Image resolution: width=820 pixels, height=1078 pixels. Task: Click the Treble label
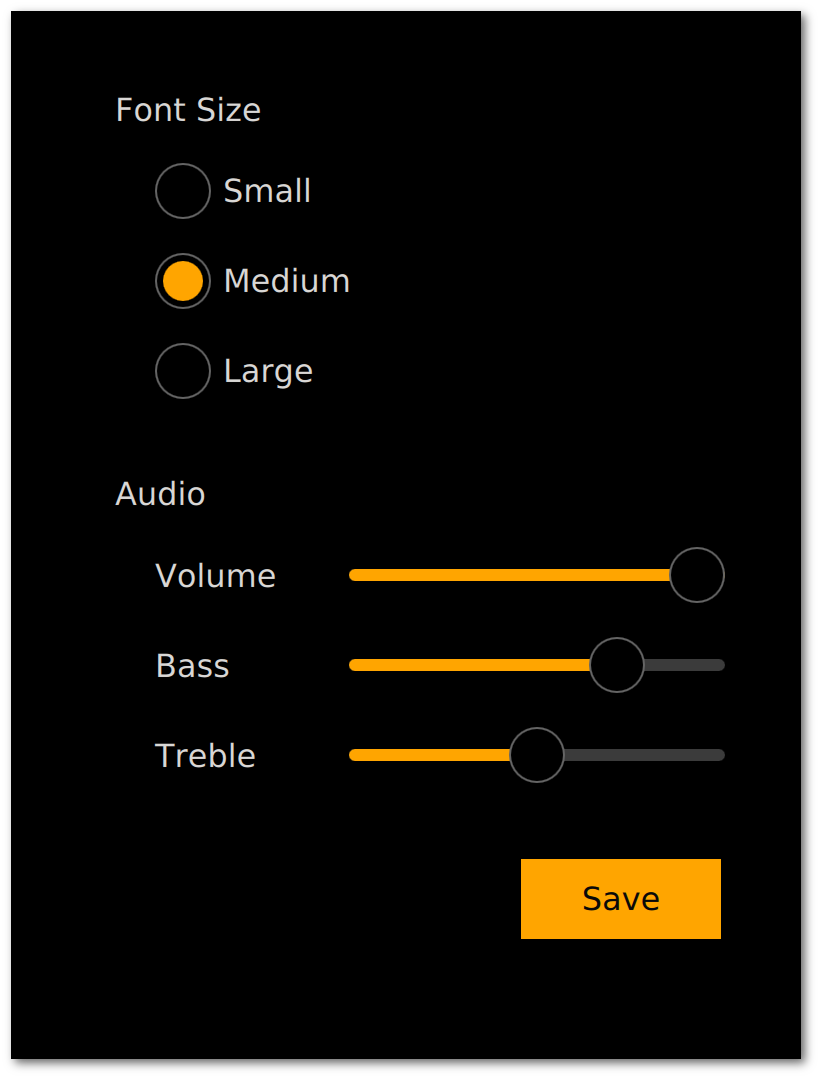(205, 755)
